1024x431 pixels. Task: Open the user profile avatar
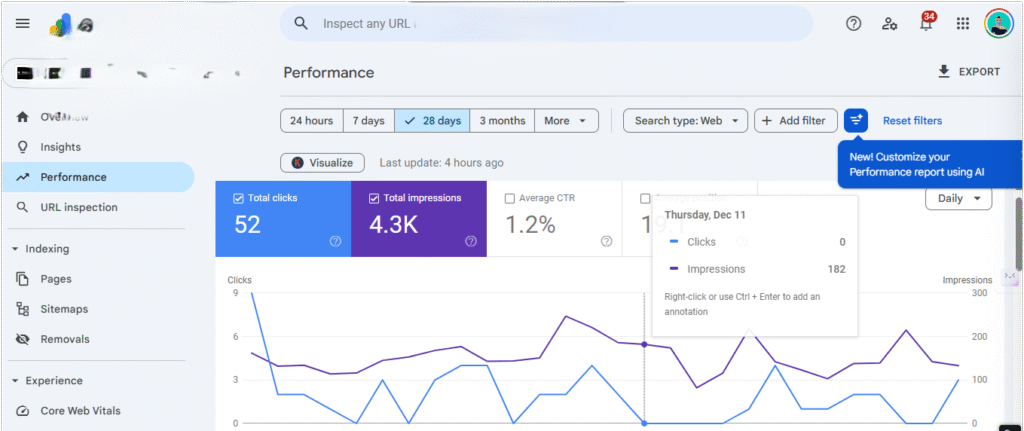click(998, 24)
